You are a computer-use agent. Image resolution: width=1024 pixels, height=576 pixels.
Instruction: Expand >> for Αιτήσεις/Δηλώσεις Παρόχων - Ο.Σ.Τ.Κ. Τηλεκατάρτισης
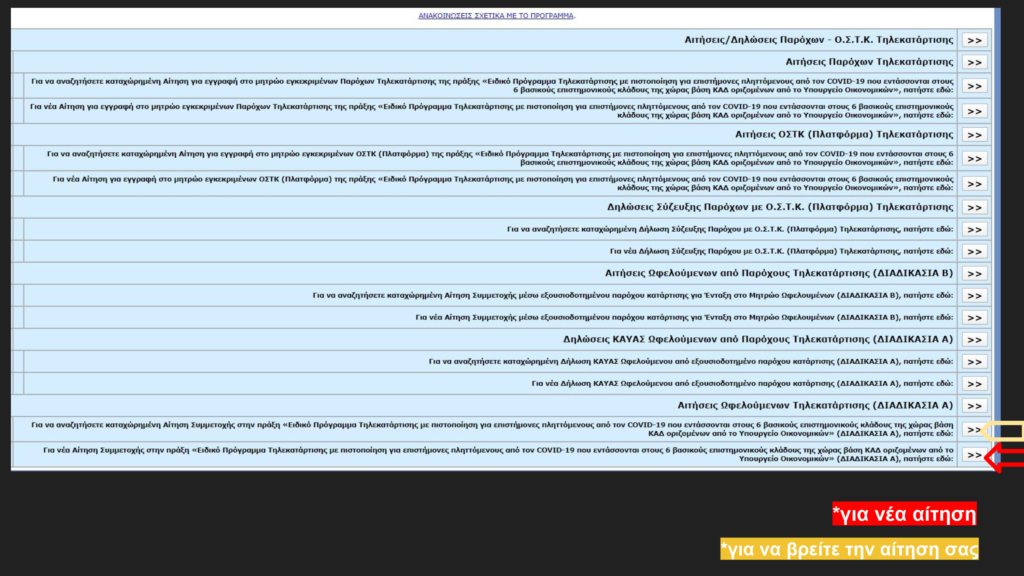[974, 40]
